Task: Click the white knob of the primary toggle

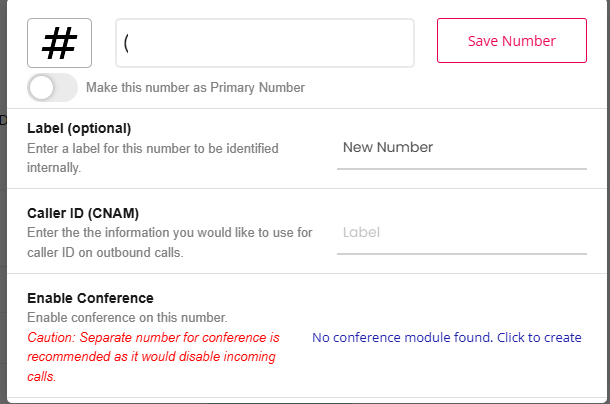Action: coord(41,88)
